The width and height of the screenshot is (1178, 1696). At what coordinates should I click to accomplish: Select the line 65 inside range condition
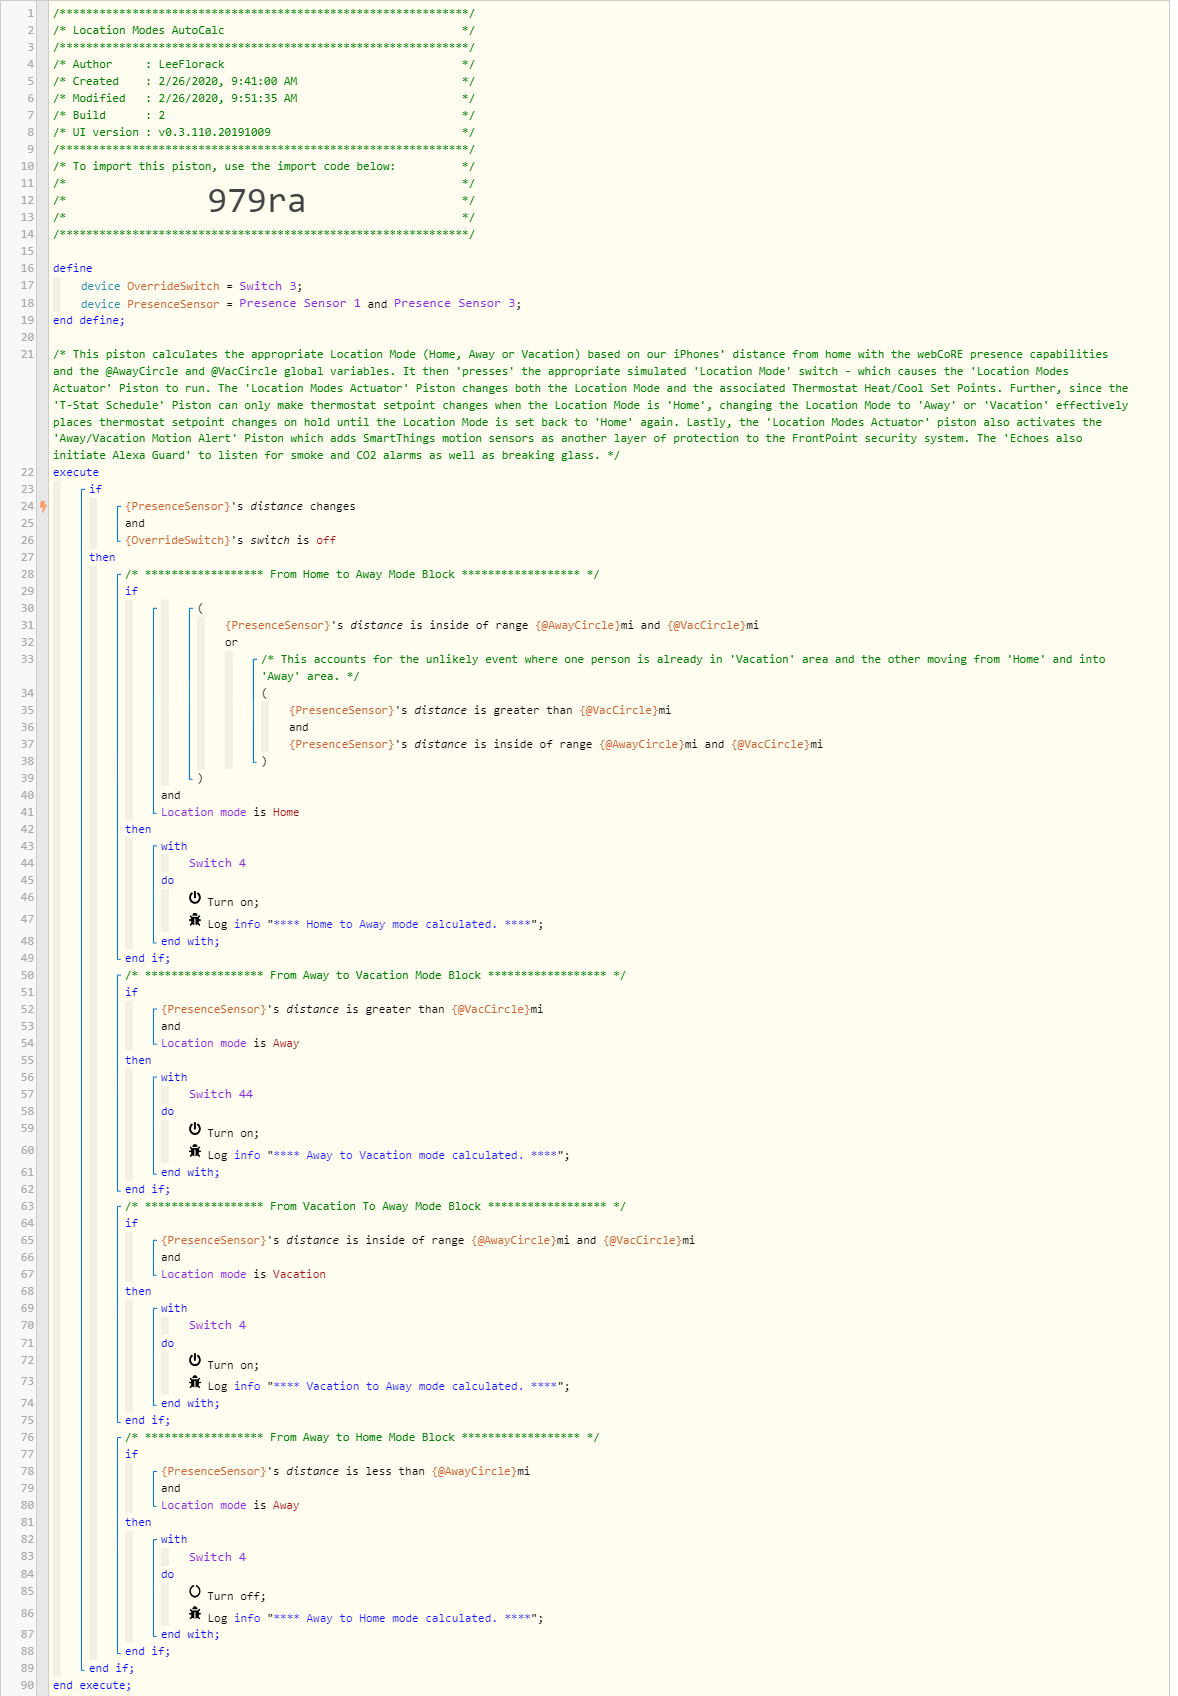428,1240
